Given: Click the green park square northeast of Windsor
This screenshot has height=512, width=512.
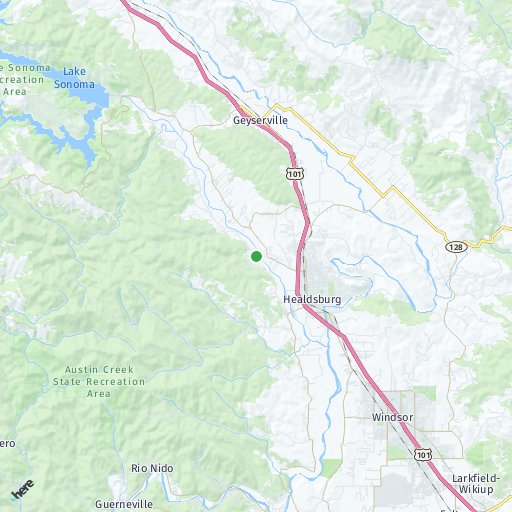Looking at the screenshot, I should point(425,393).
